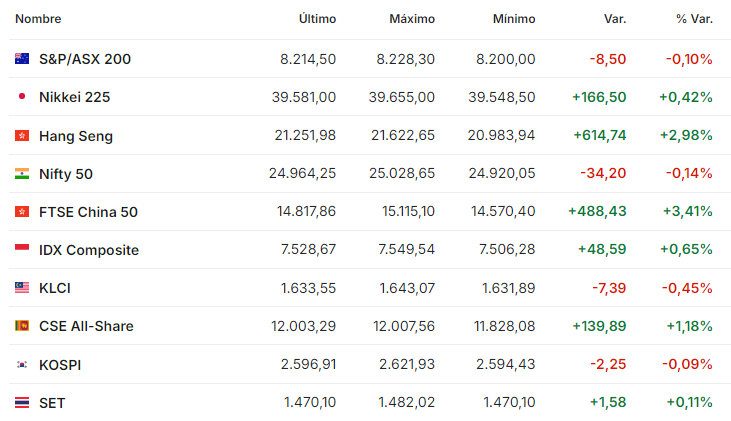731x421 pixels.
Task: Sort by the Mínimo column header
Action: [x=514, y=19]
